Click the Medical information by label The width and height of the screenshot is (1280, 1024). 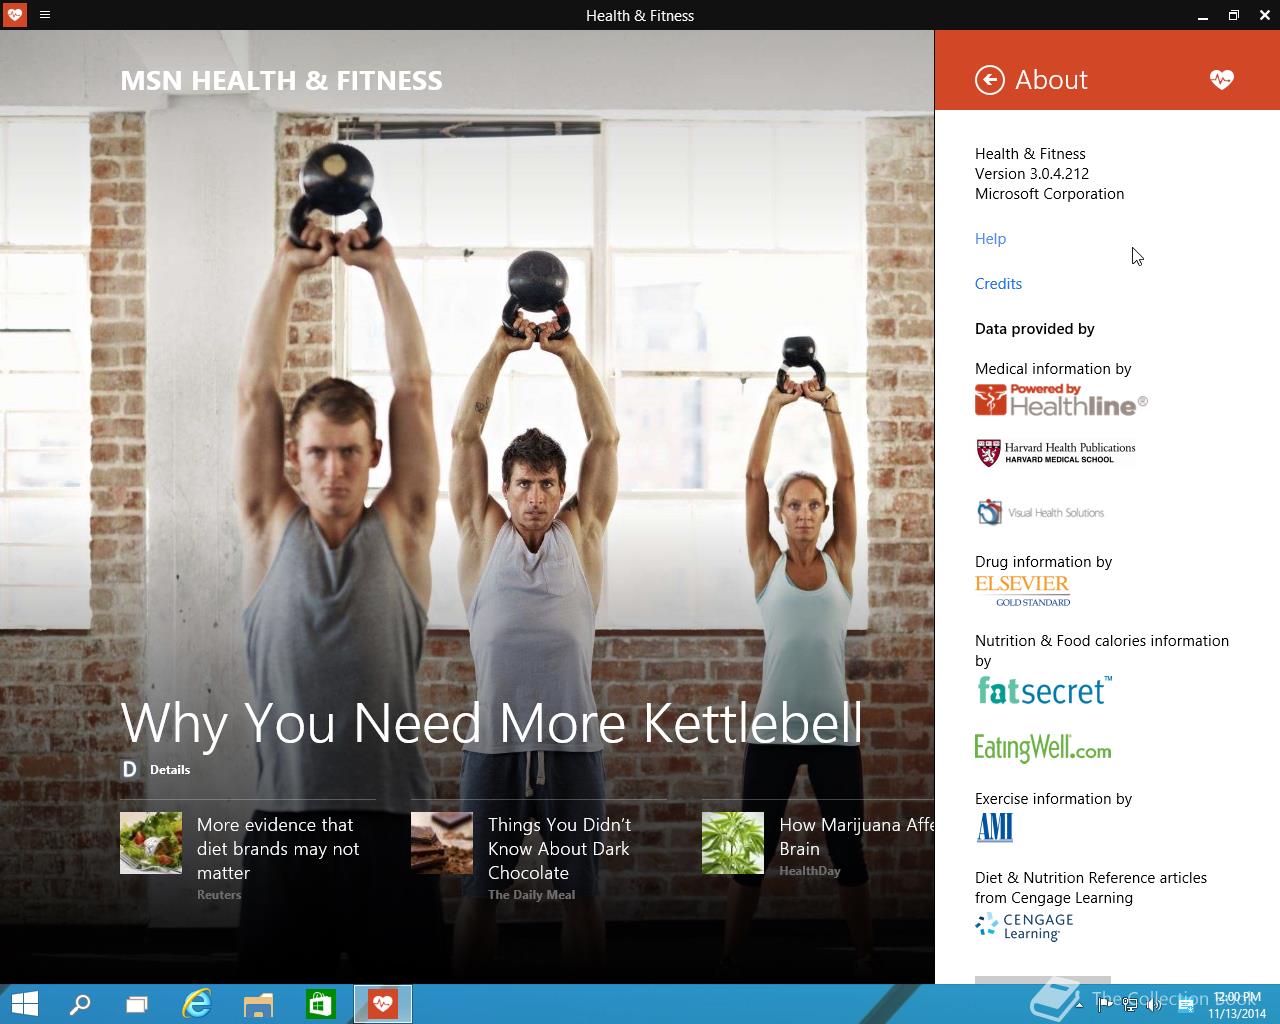click(1053, 368)
